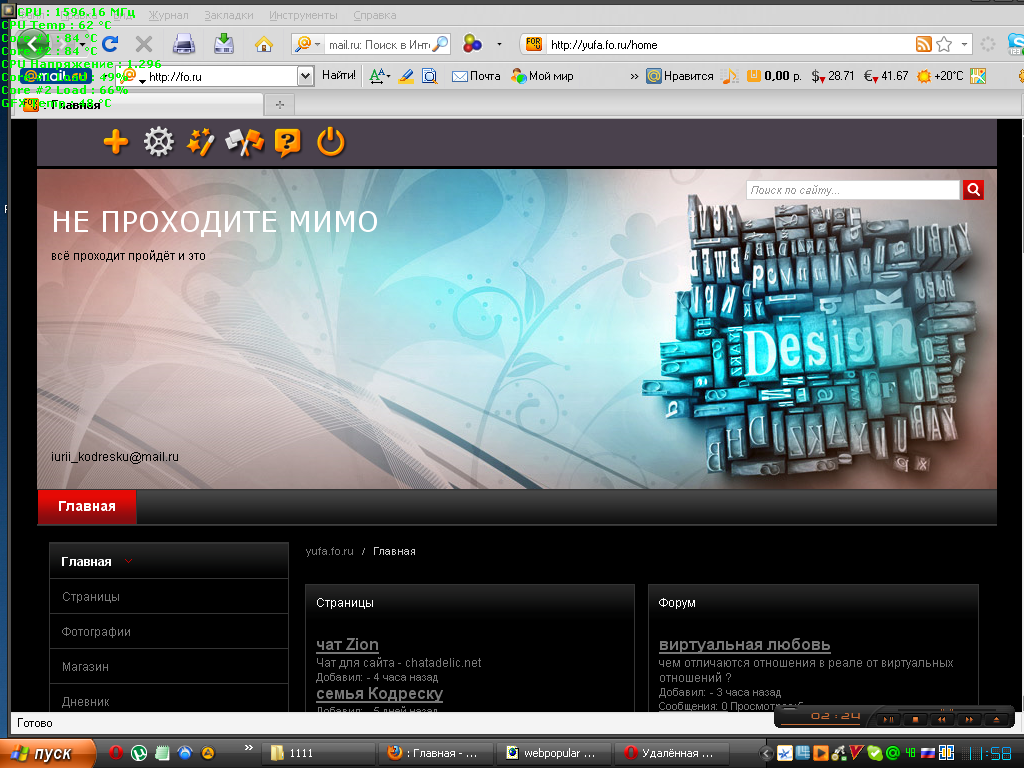Toggle play/pause on the media player widget

(x=887, y=719)
